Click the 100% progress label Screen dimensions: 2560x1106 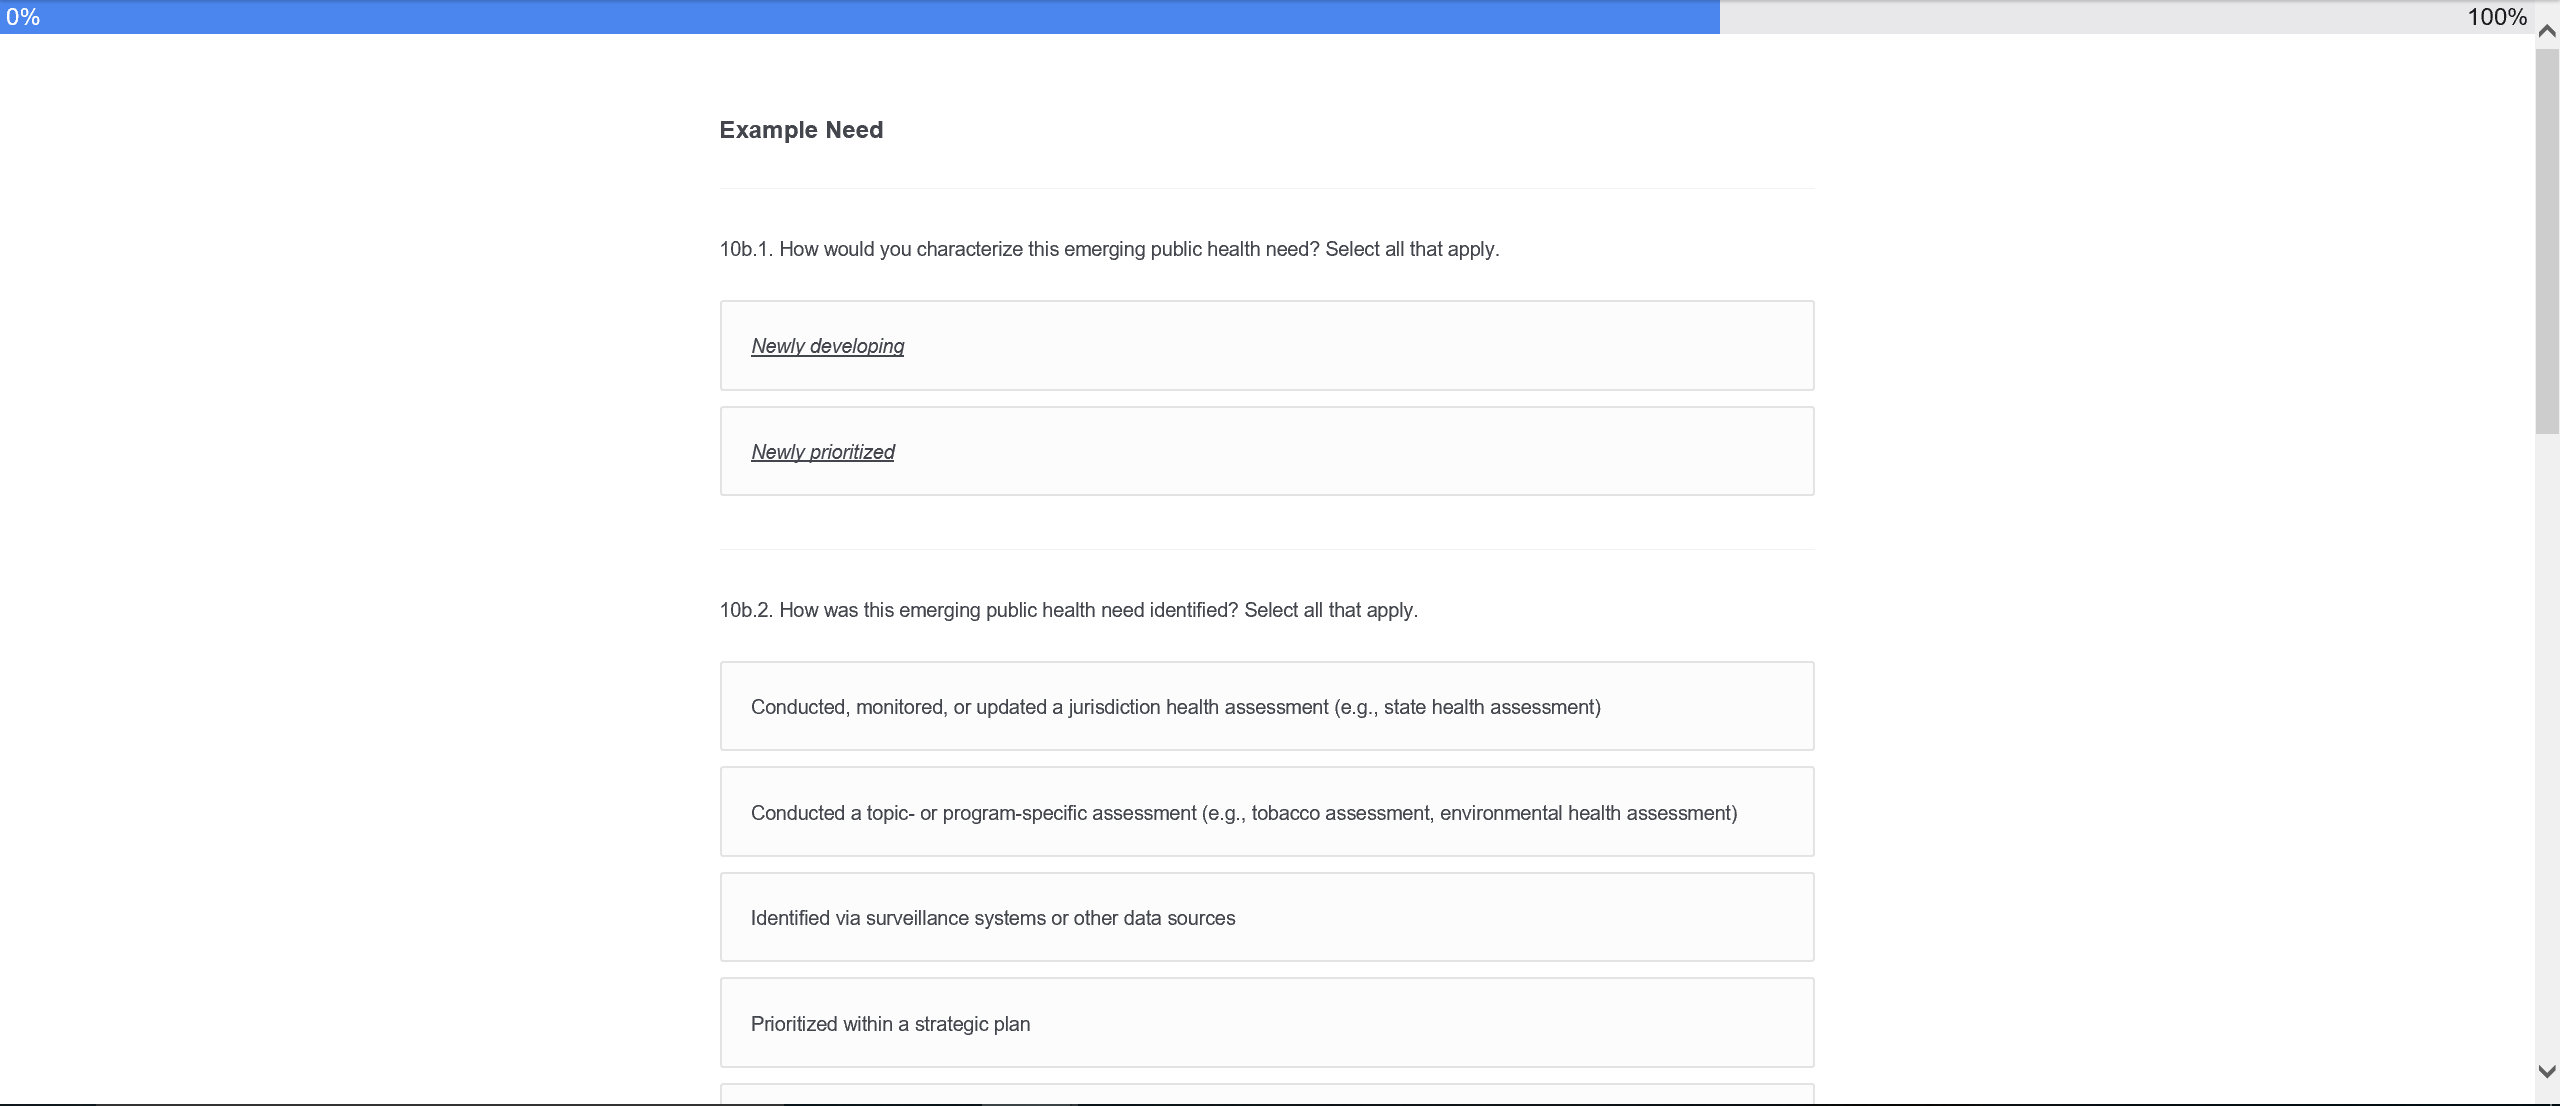point(2496,17)
